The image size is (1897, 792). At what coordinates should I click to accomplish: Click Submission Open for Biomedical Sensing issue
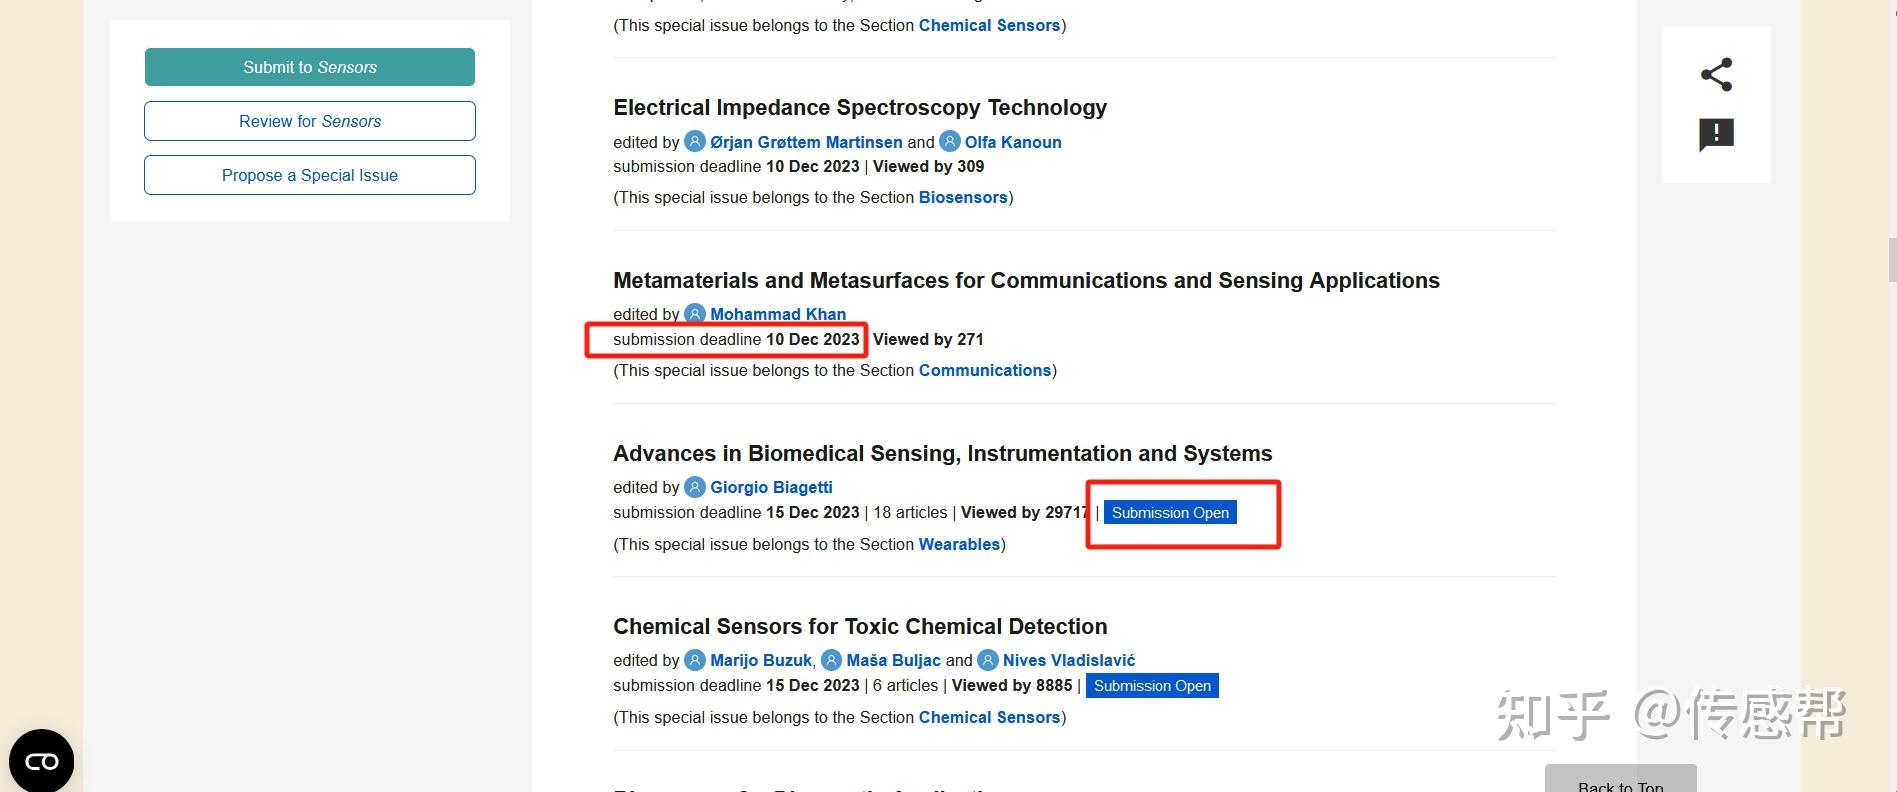pos(1170,513)
